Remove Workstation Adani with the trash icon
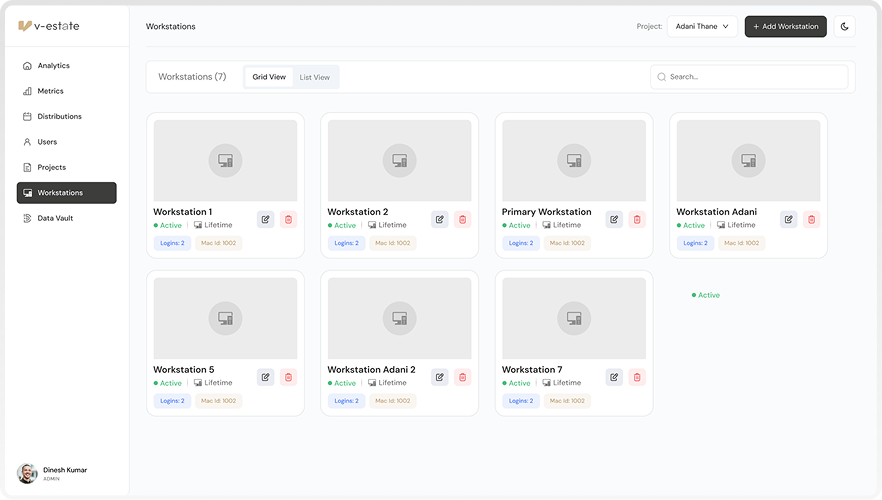882x500 pixels. pyautogui.click(x=812, y=219)
